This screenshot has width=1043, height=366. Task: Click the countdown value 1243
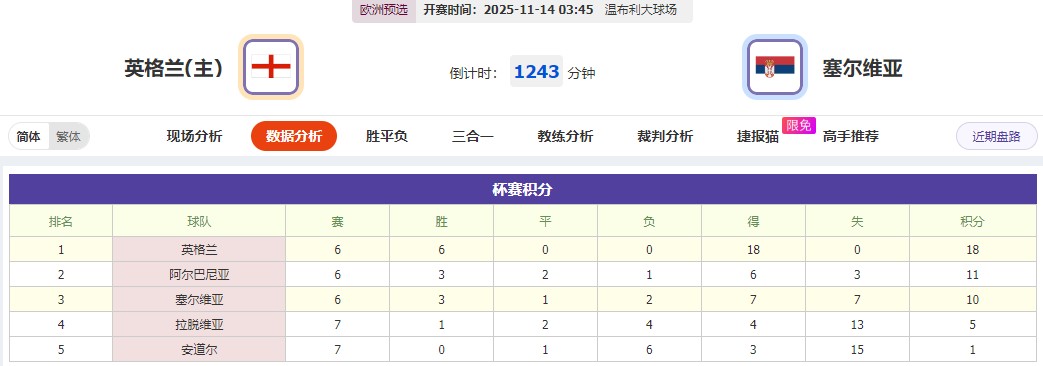[537, 71]
